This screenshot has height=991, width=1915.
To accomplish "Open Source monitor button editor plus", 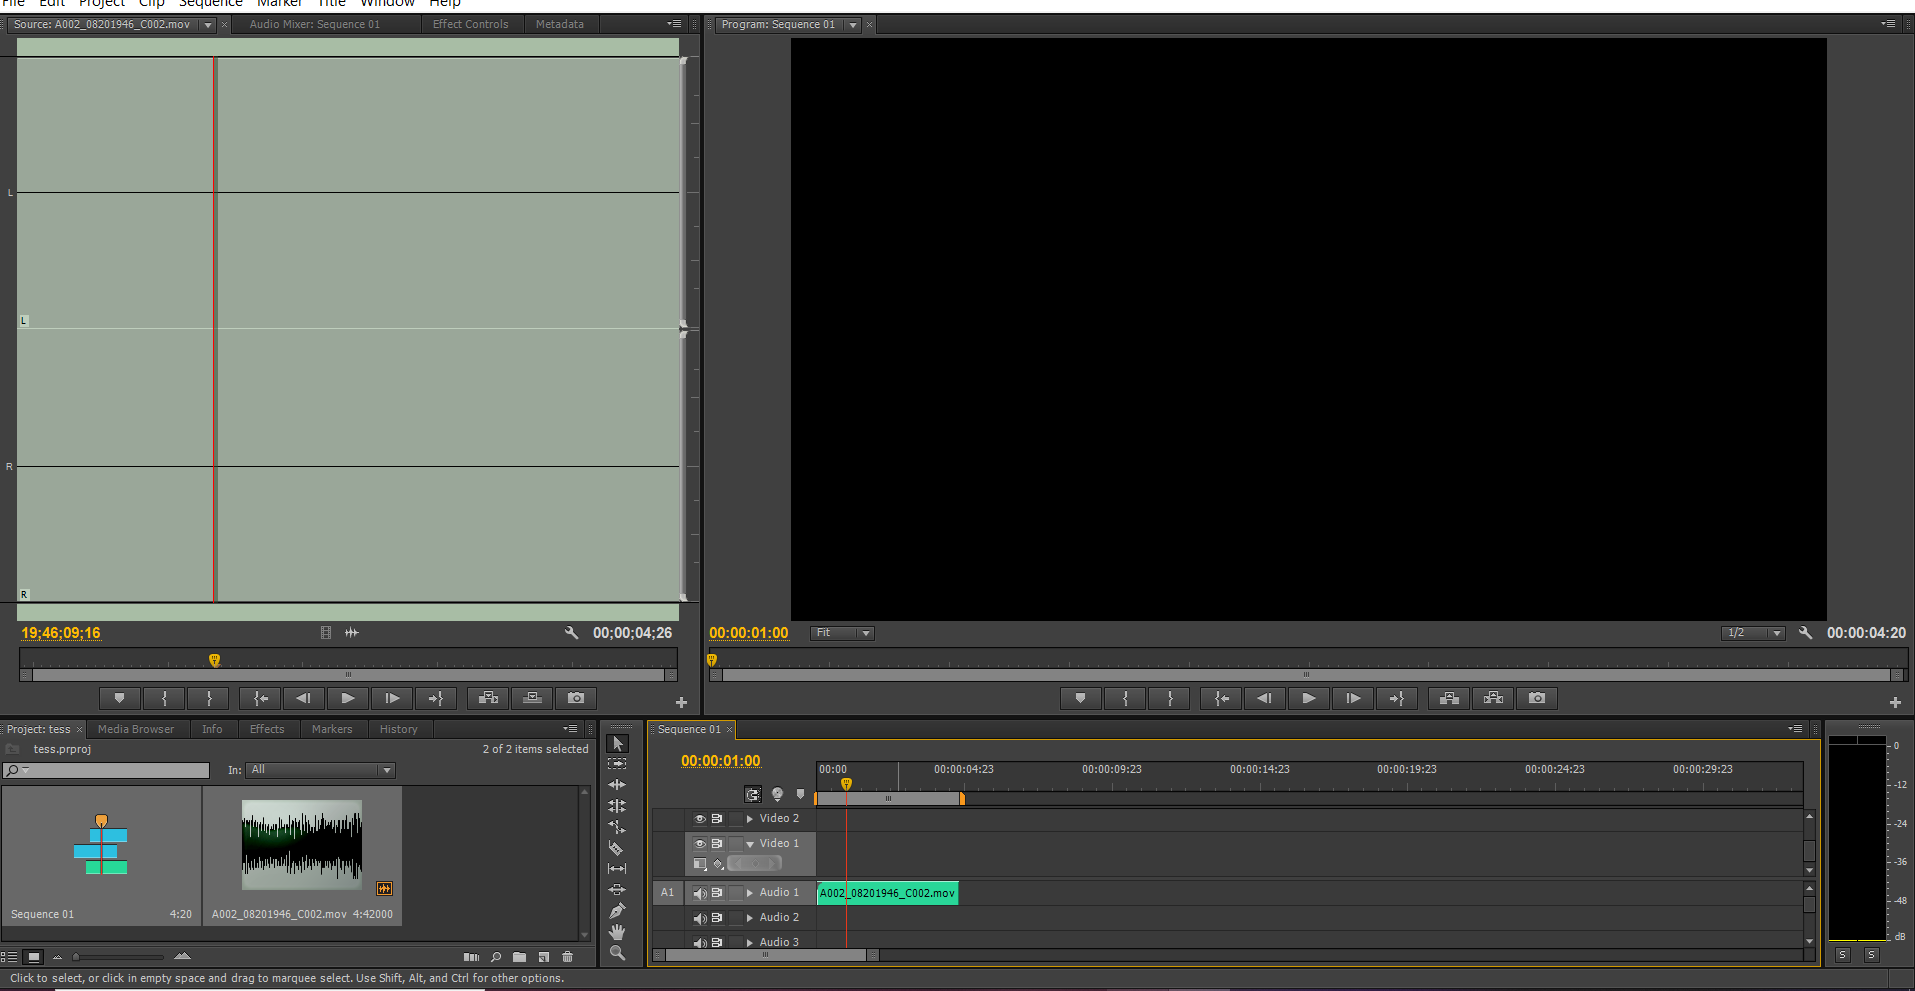I will pos(681,703).
